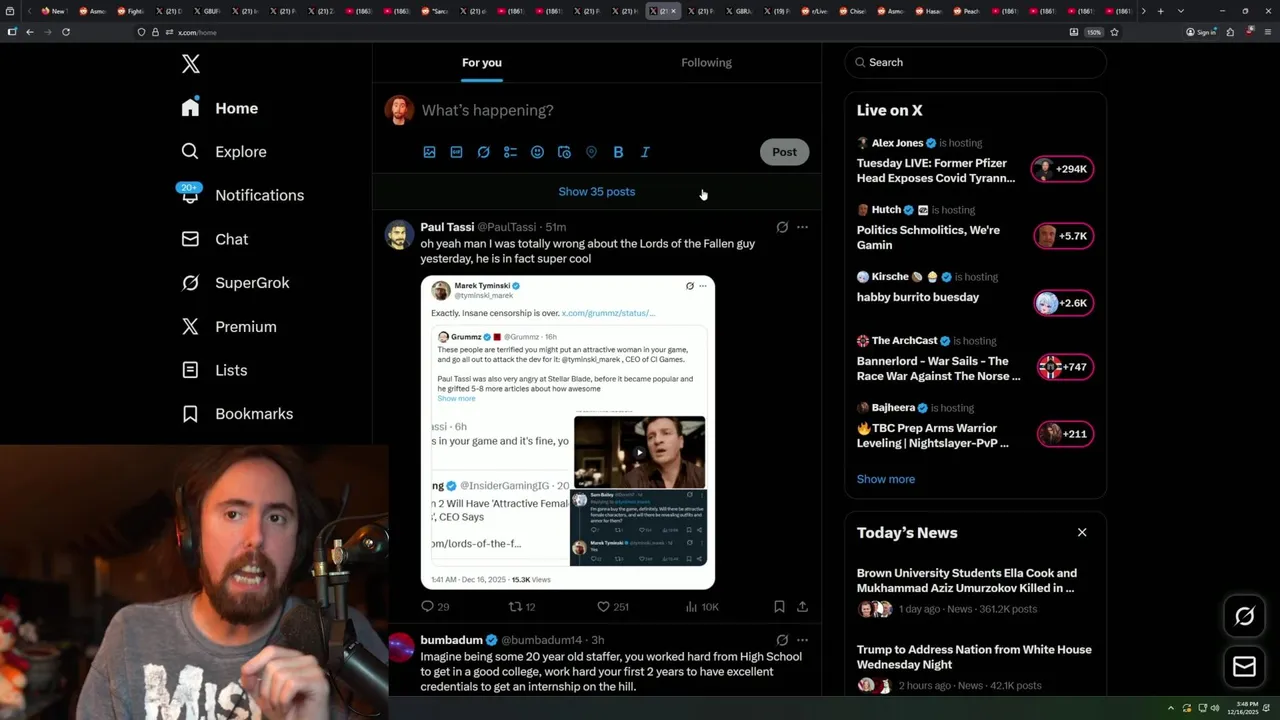1280x720 pixels.
Task: Open more menu on Paul Tassi post
Action: [802, 227]
